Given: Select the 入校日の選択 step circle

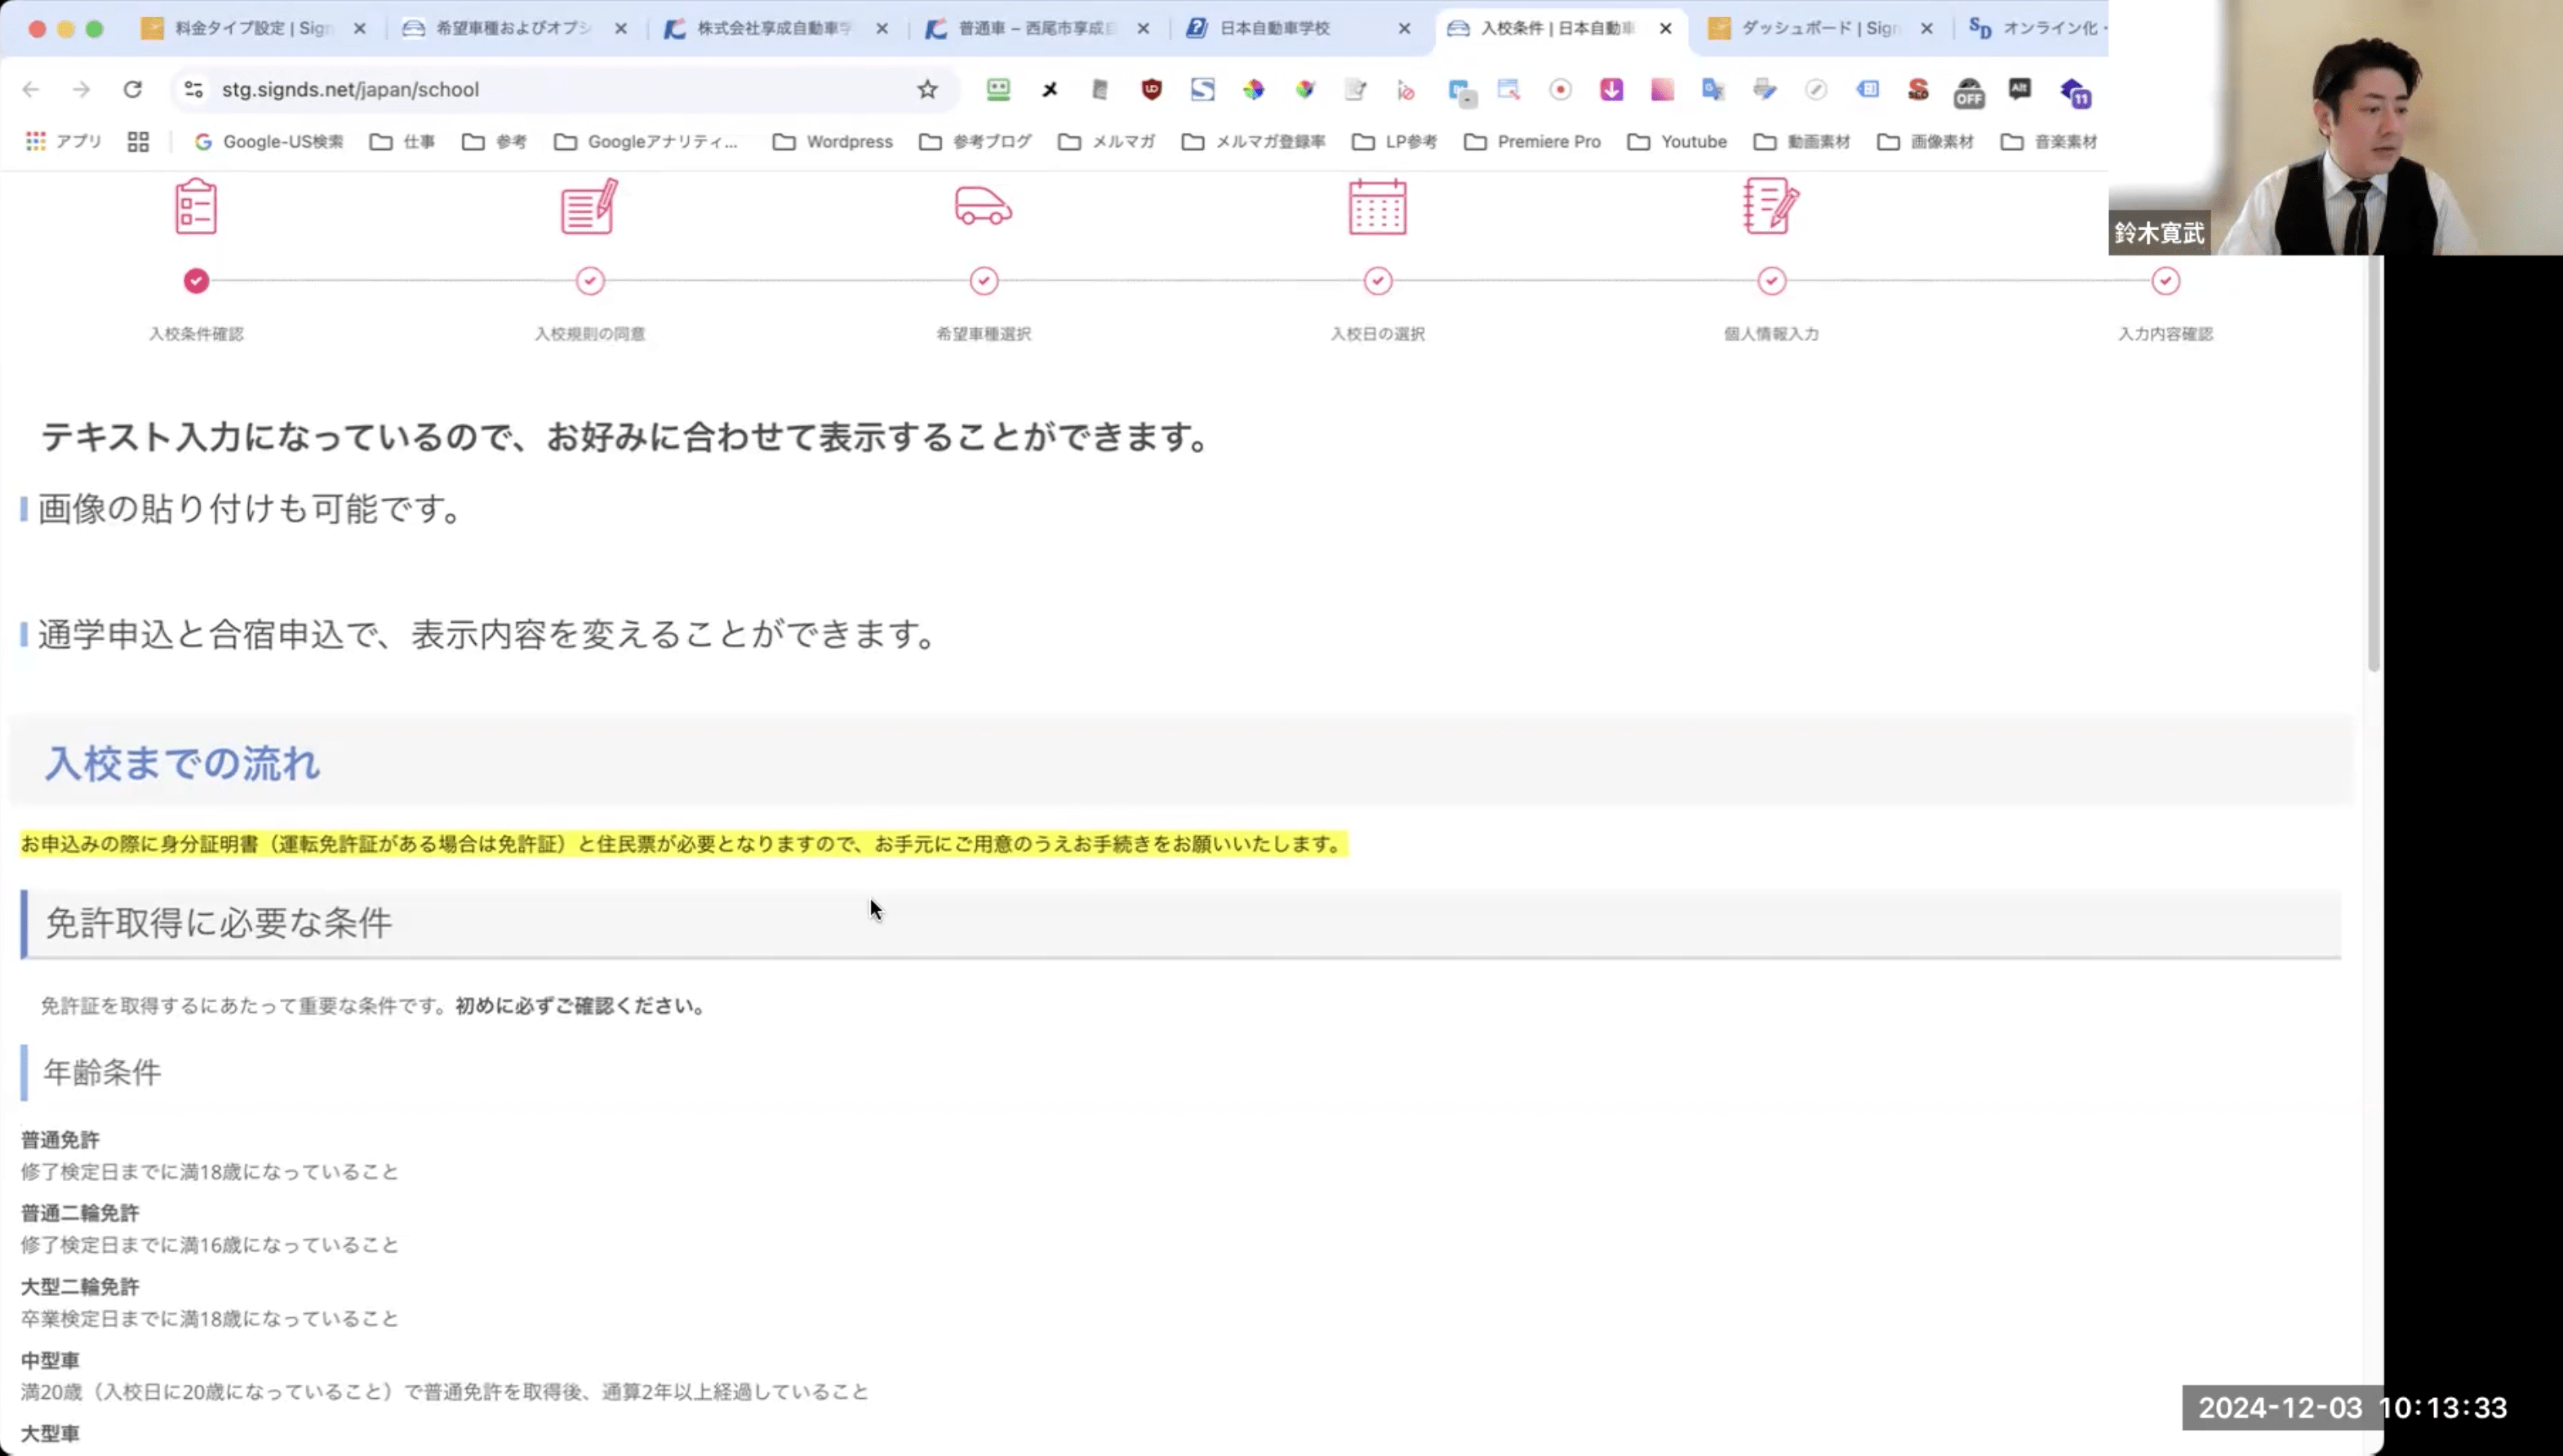Looking at the screenshot, I should (1378, 281).
